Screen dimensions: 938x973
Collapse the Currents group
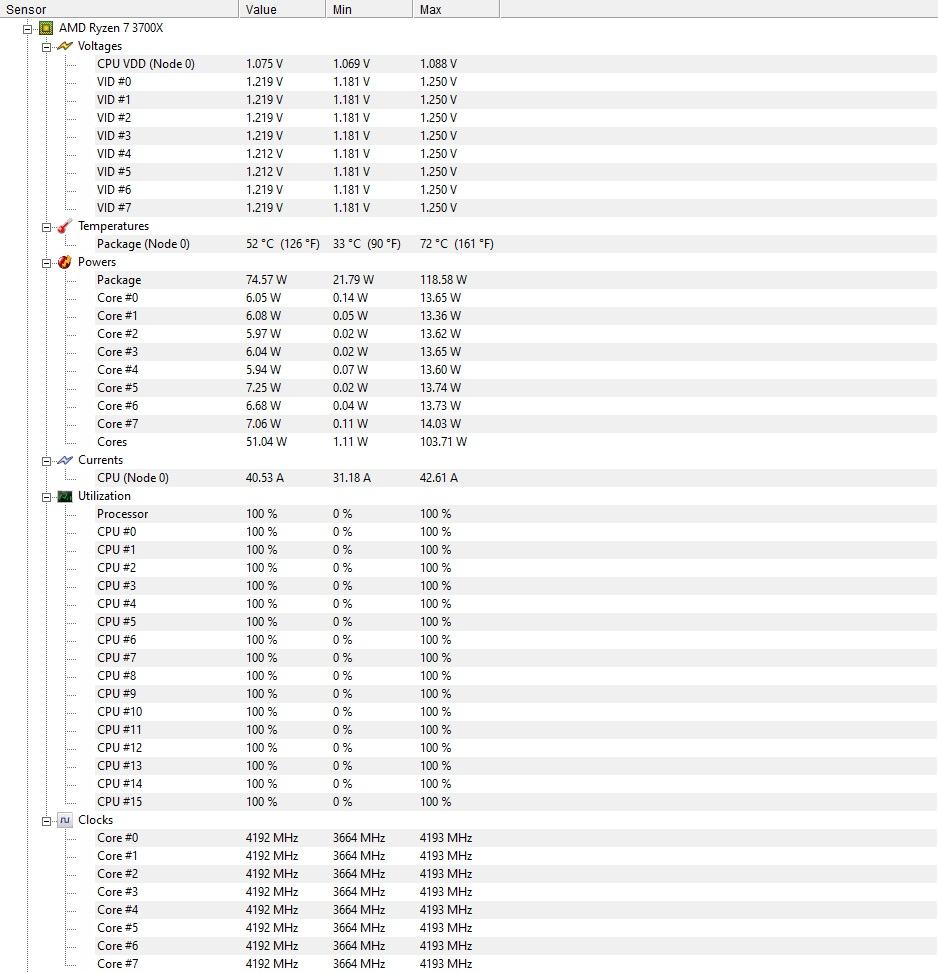[47, 460]
